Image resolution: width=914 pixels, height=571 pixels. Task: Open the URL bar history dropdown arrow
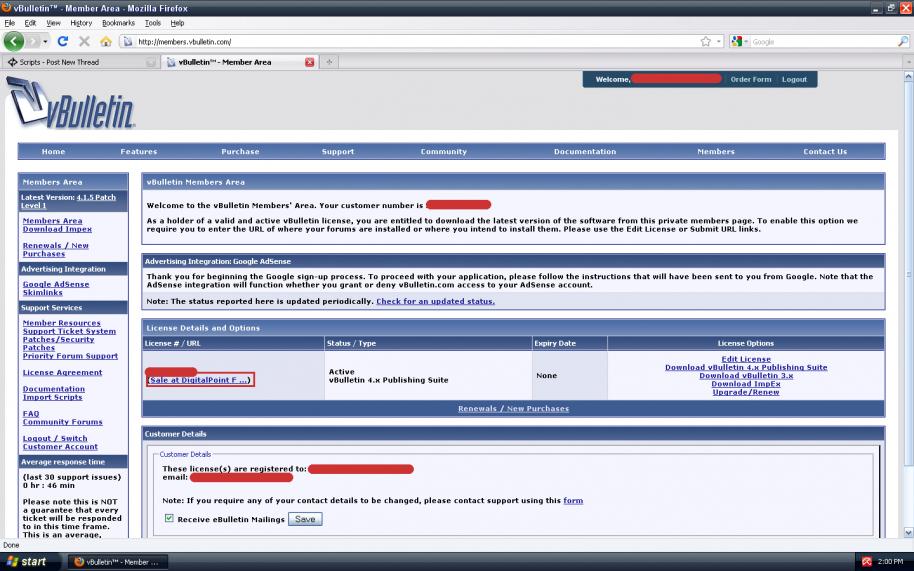tap(719, 41)
